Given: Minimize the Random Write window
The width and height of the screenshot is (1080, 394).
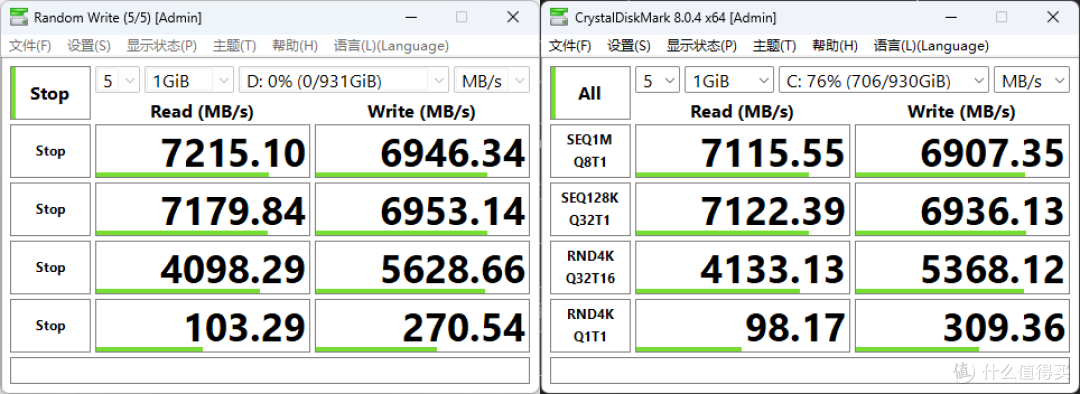Looking at the screenshot, I should click(411, 17).
